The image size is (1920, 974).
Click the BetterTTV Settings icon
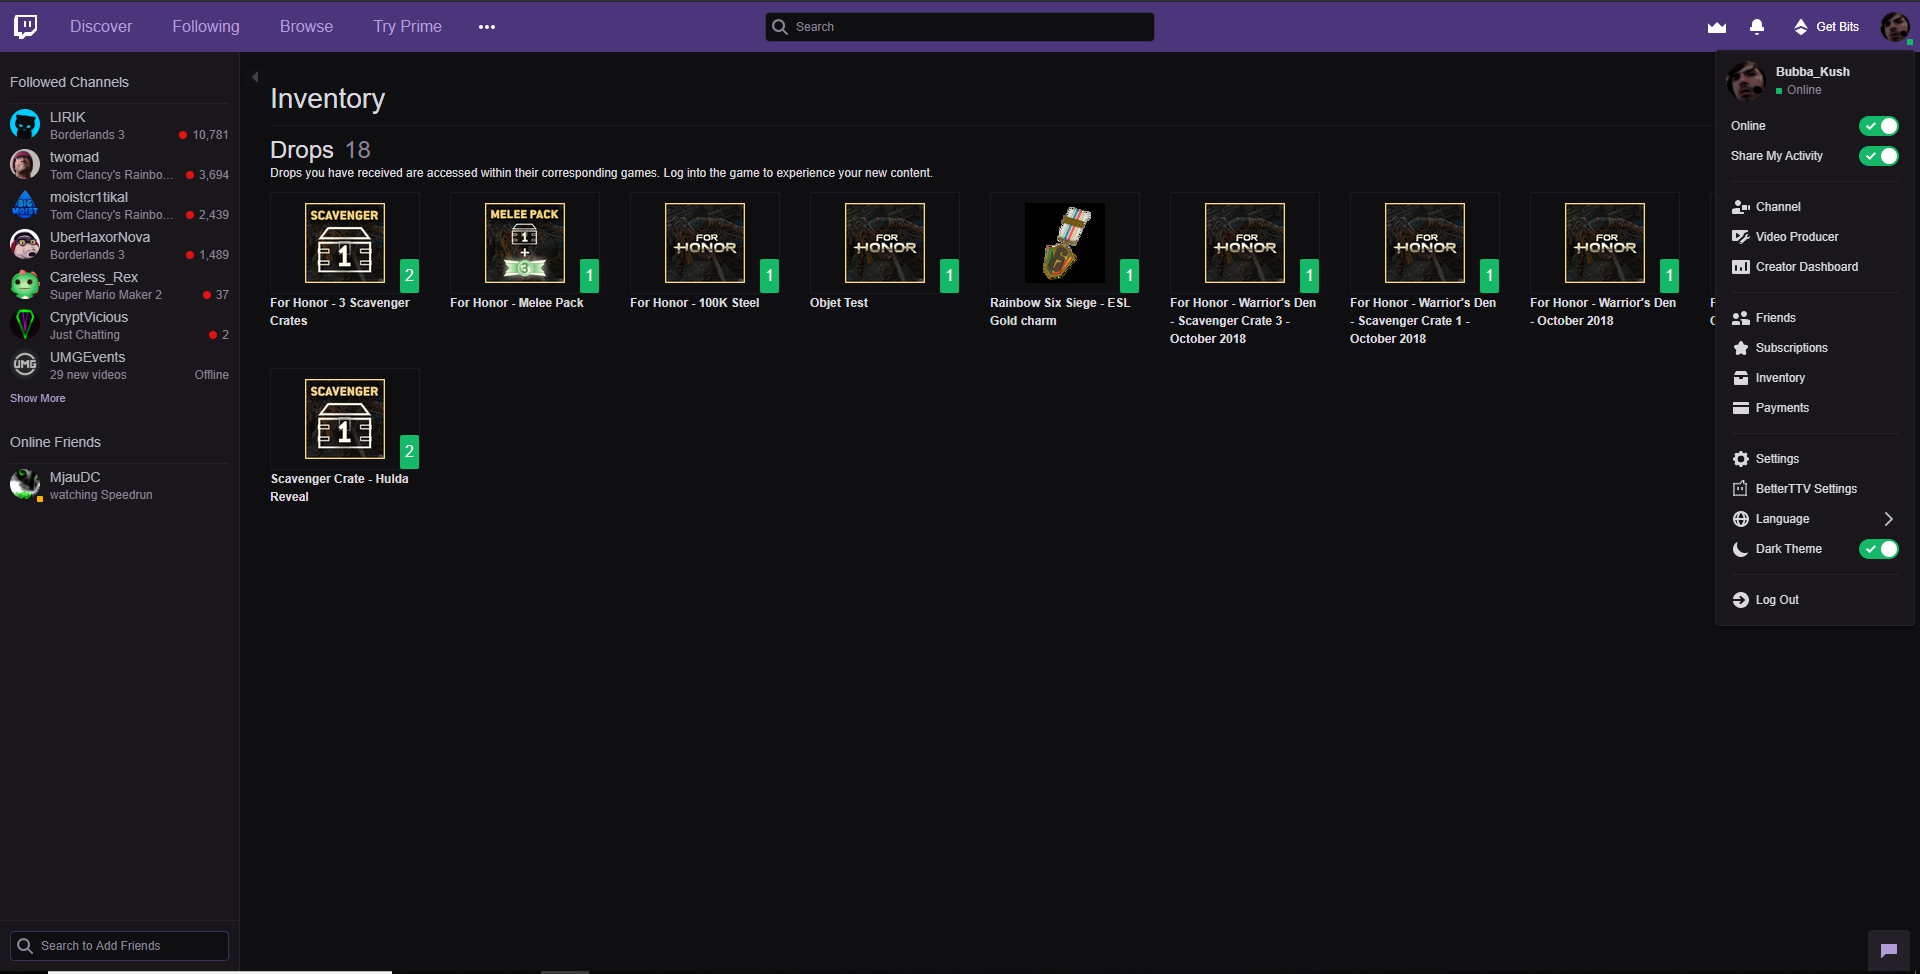1741,489
